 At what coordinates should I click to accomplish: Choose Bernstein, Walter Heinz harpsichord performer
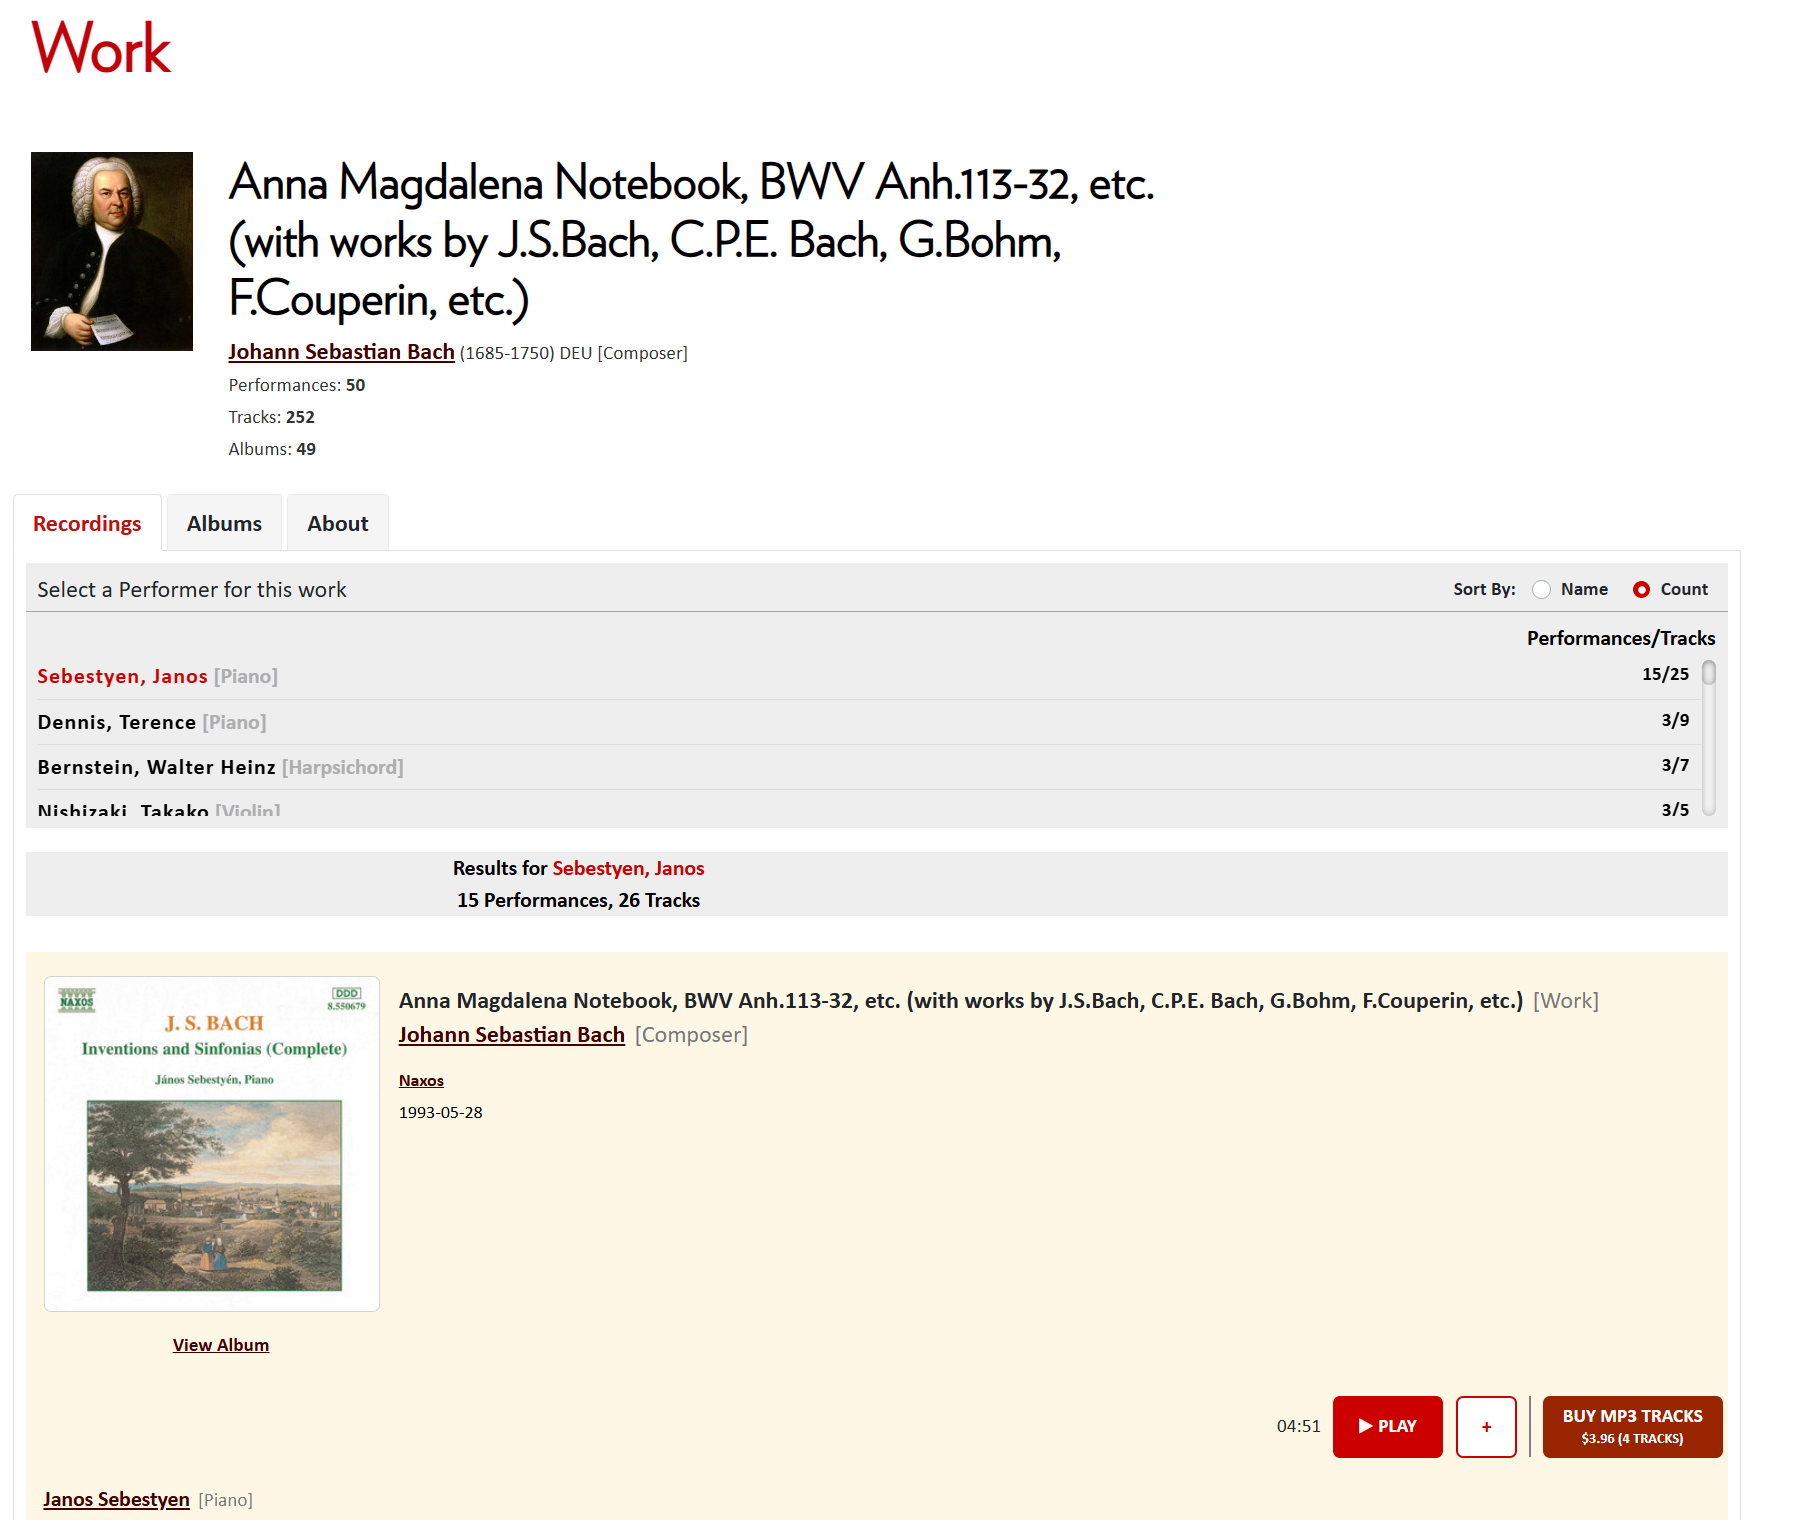(156, 767)
